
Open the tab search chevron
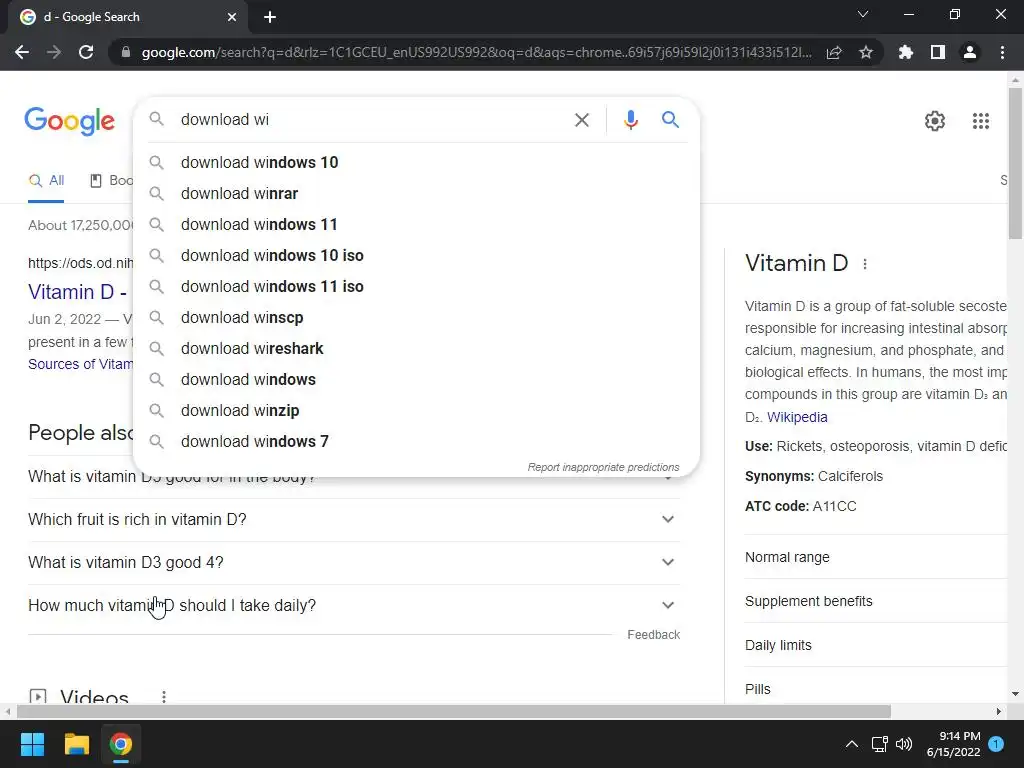pos(863,14)
